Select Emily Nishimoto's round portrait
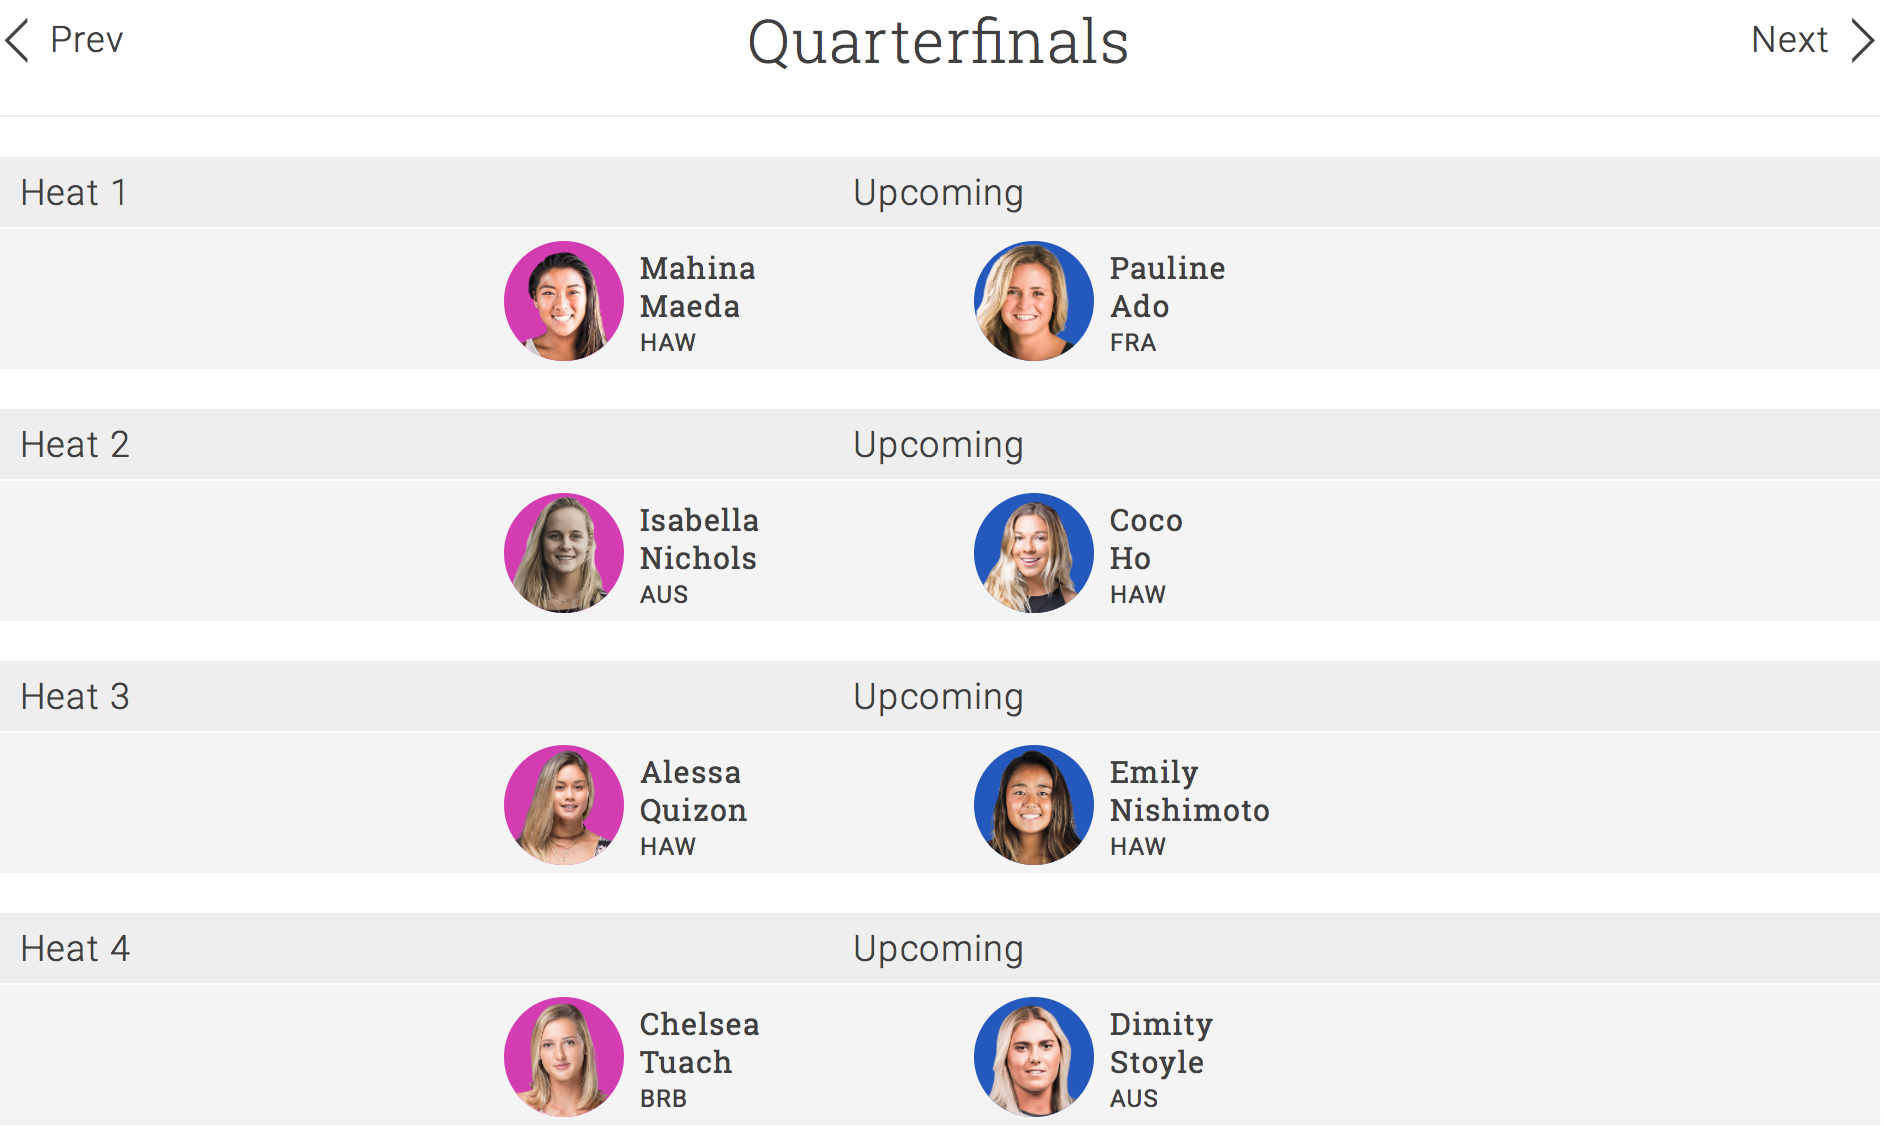 (x=1034, y=805)
